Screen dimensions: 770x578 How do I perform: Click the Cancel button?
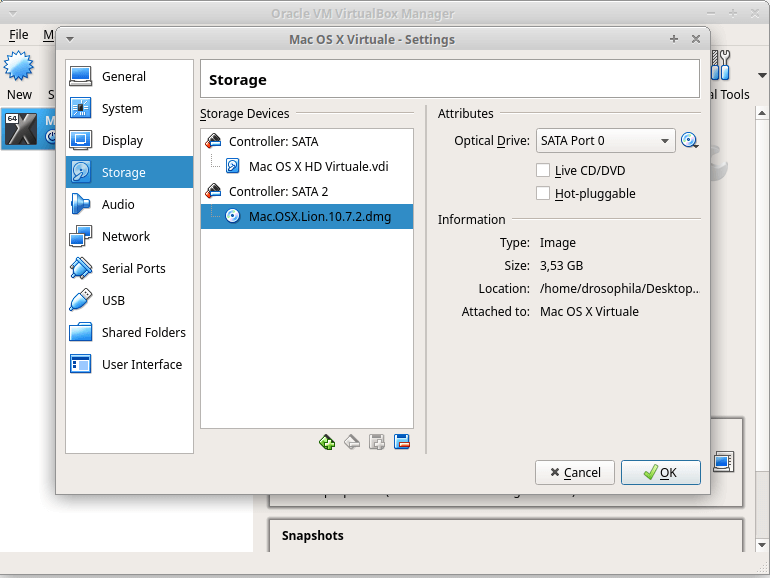tap(575, 472)
